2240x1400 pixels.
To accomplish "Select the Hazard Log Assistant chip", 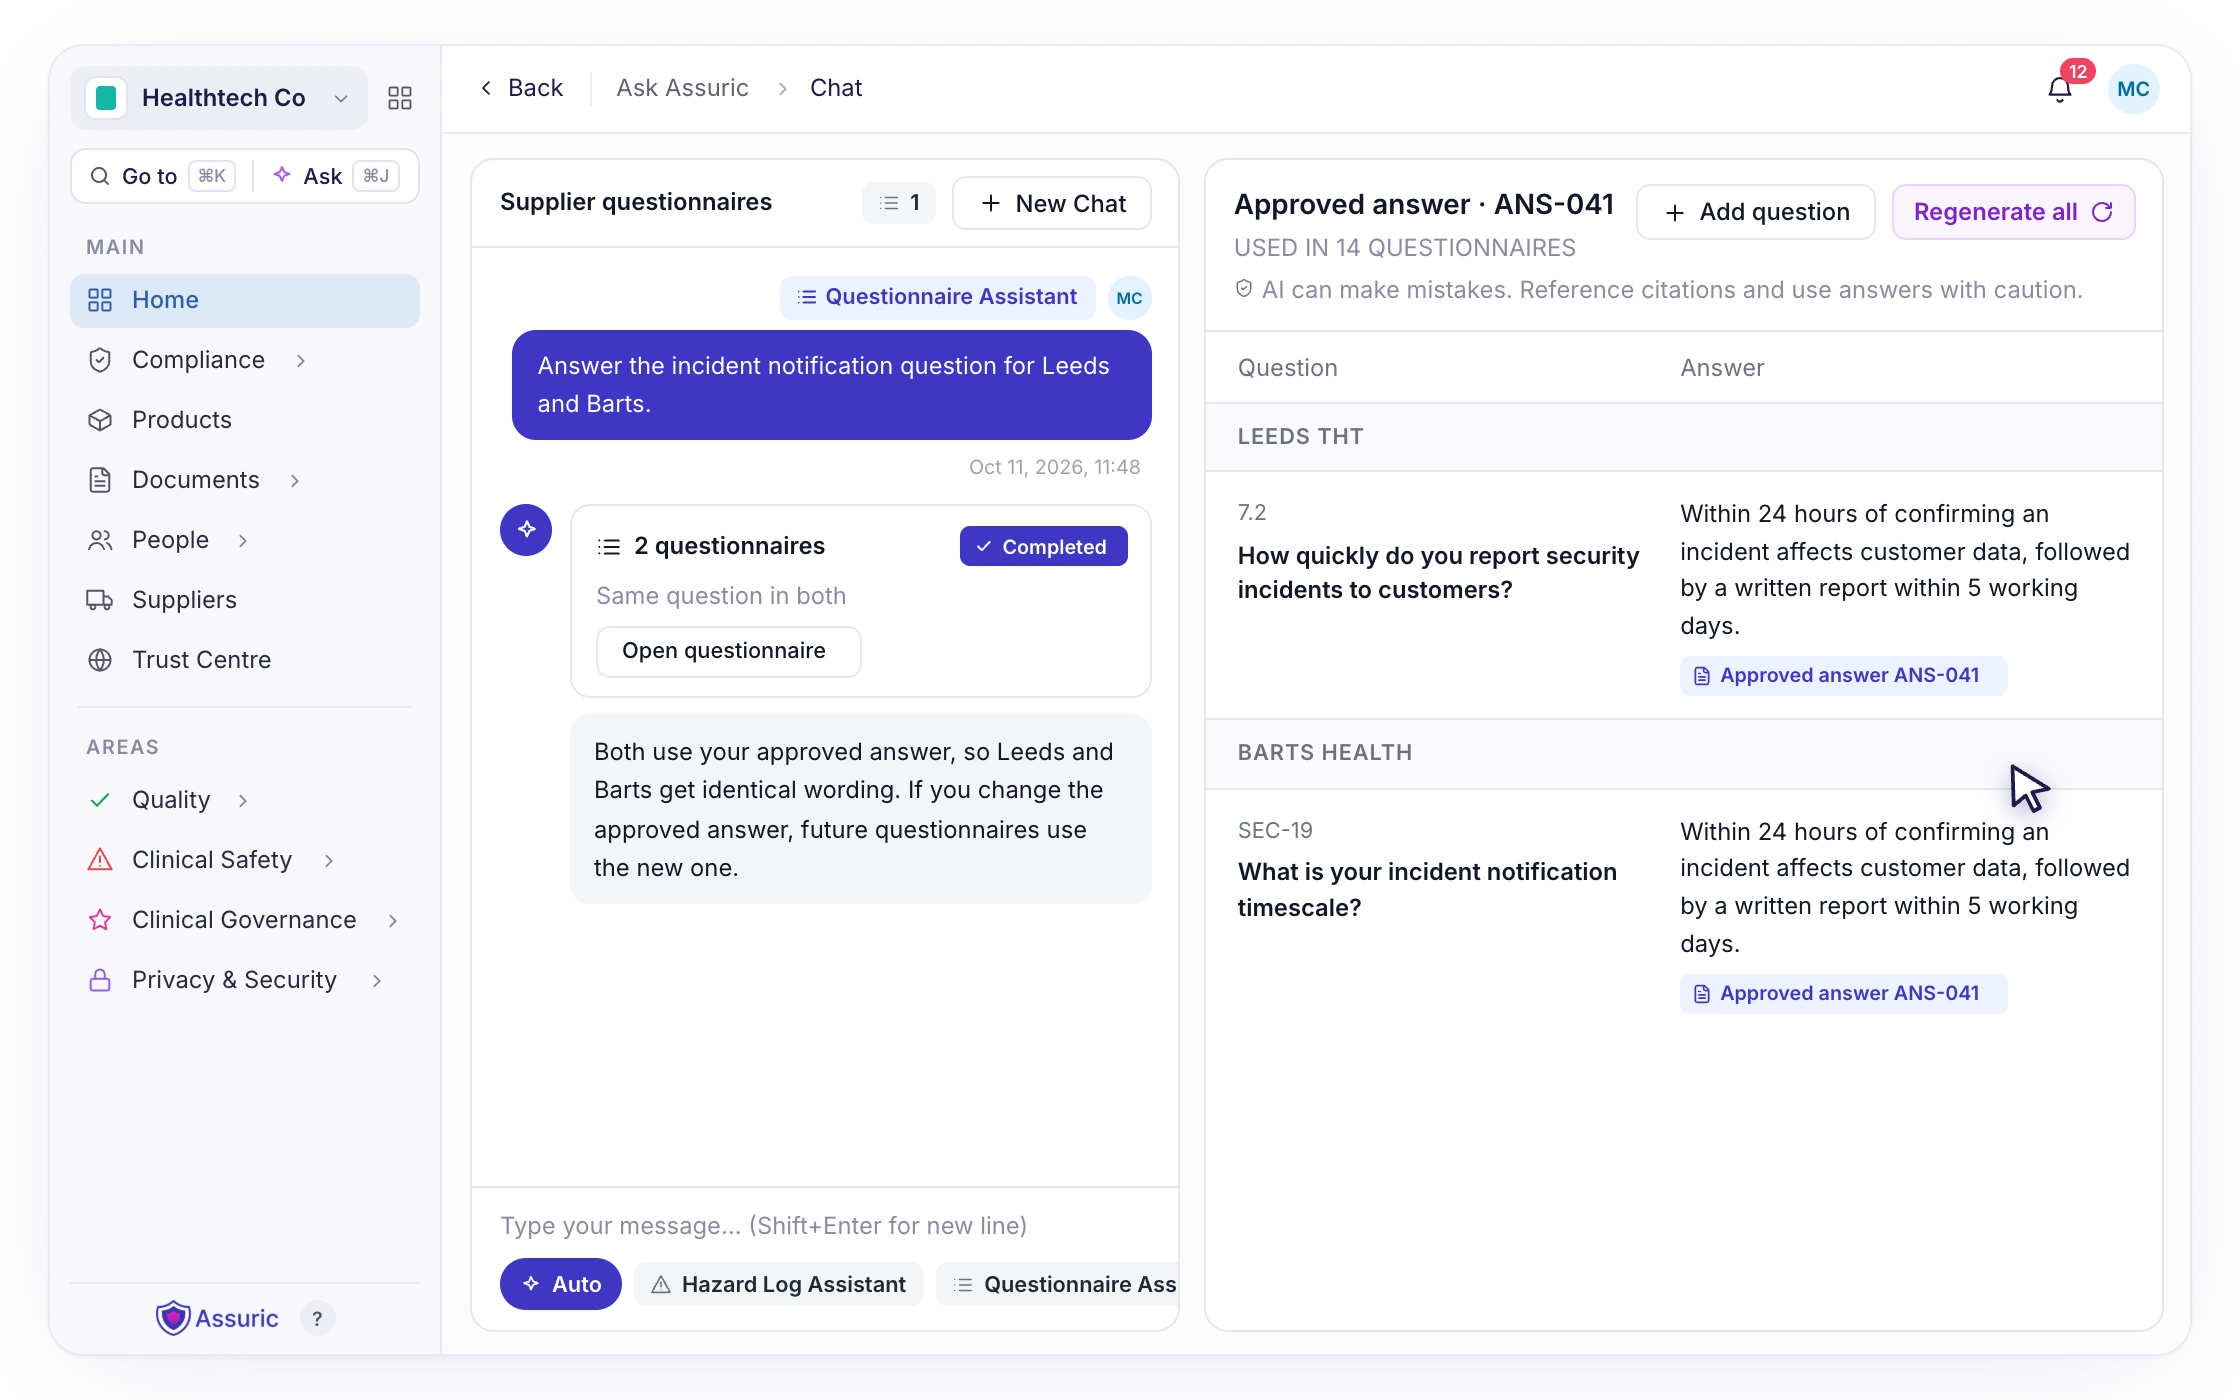I will coord(779,1284).
